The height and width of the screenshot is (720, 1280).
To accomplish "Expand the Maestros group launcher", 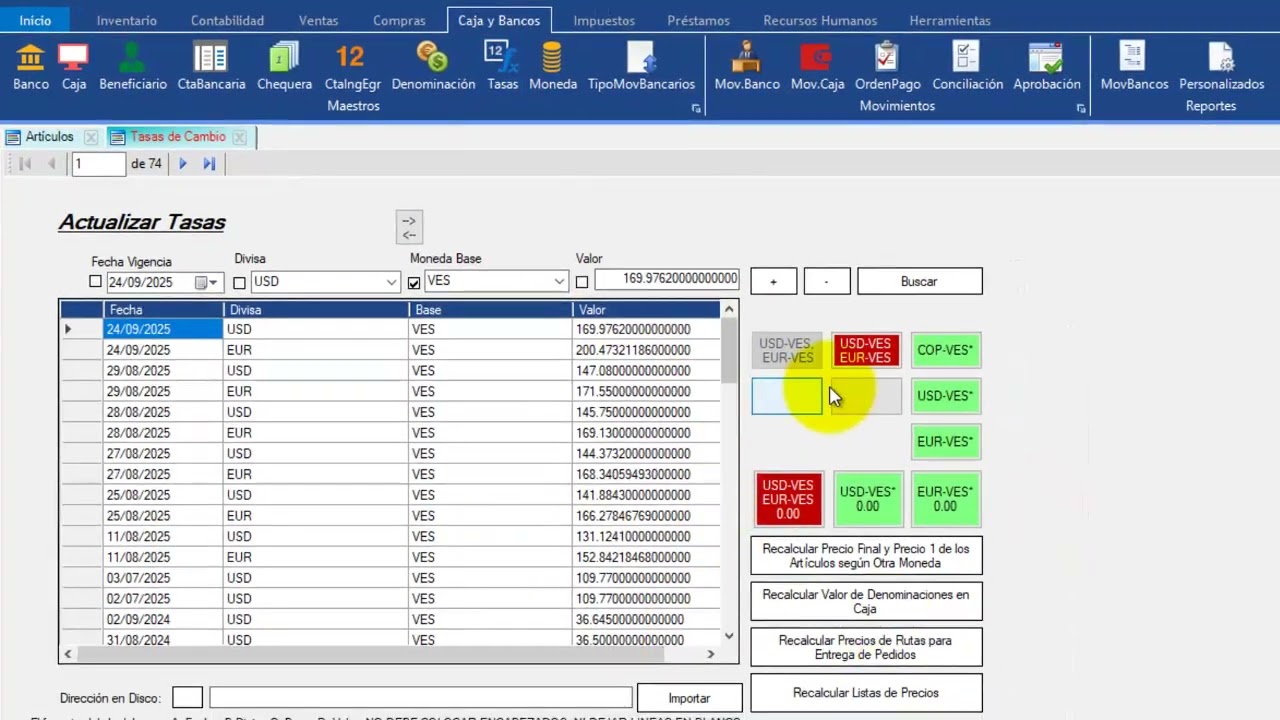I will tap(697, 108).
